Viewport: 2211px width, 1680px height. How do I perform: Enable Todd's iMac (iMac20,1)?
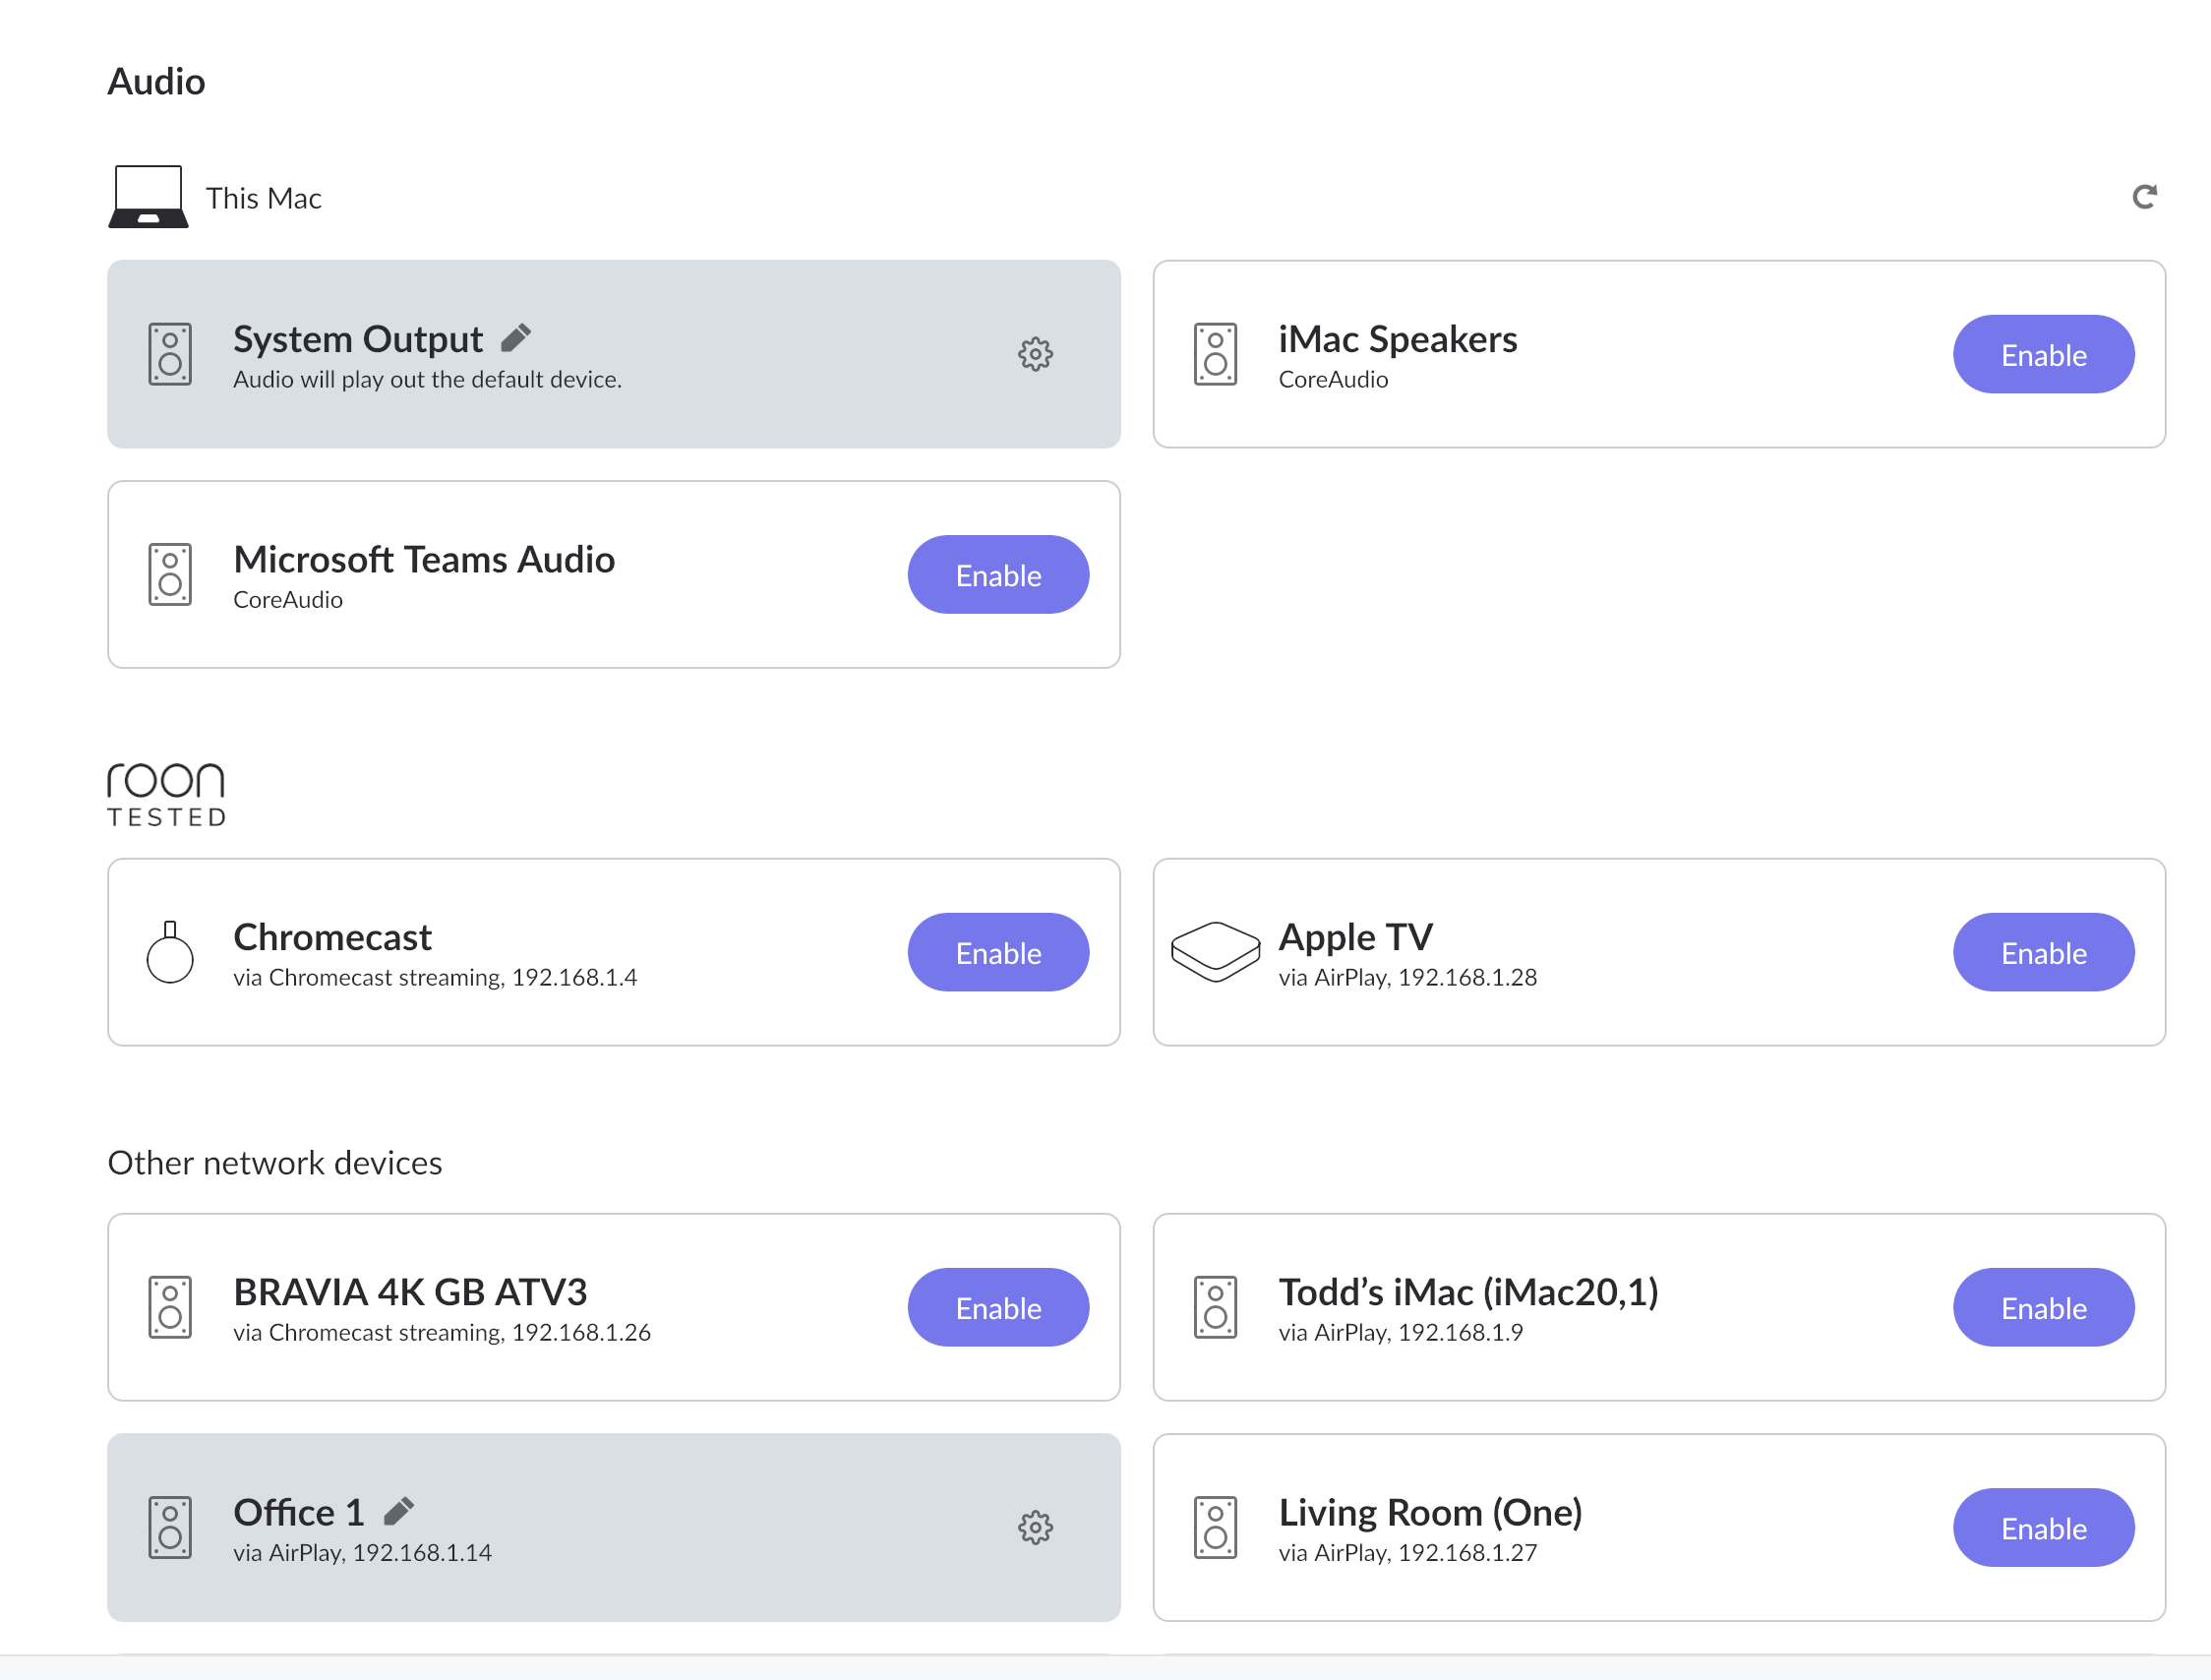pyautogui.click(x=2043, y=1307)
